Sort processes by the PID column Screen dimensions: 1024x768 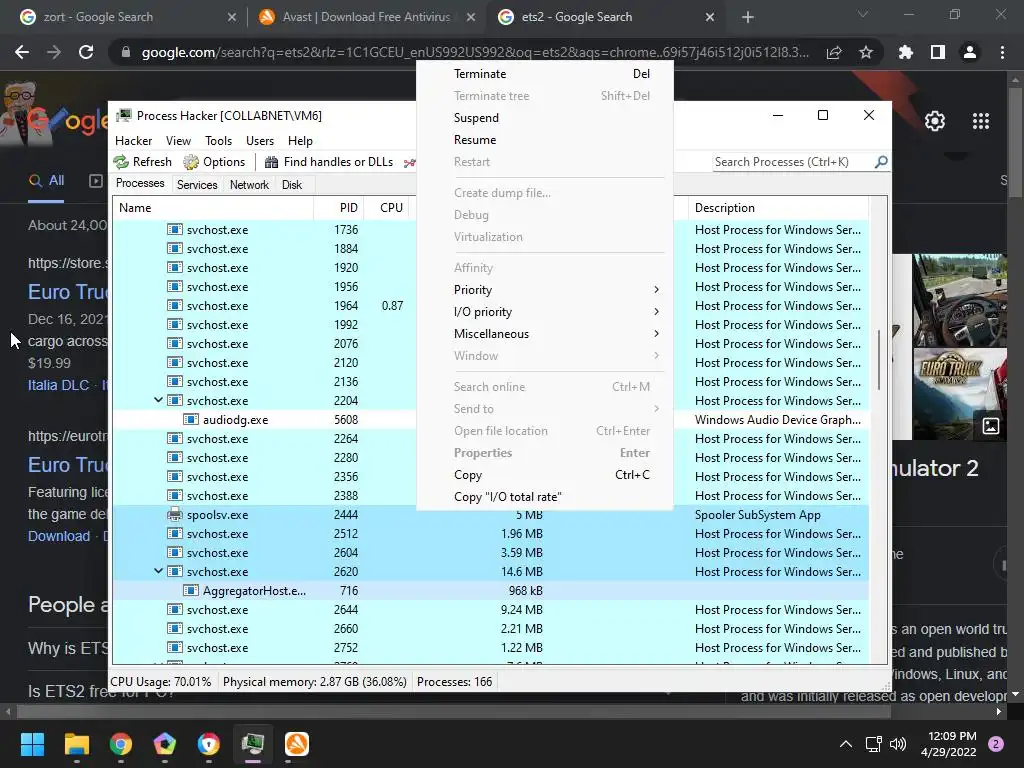338,208
